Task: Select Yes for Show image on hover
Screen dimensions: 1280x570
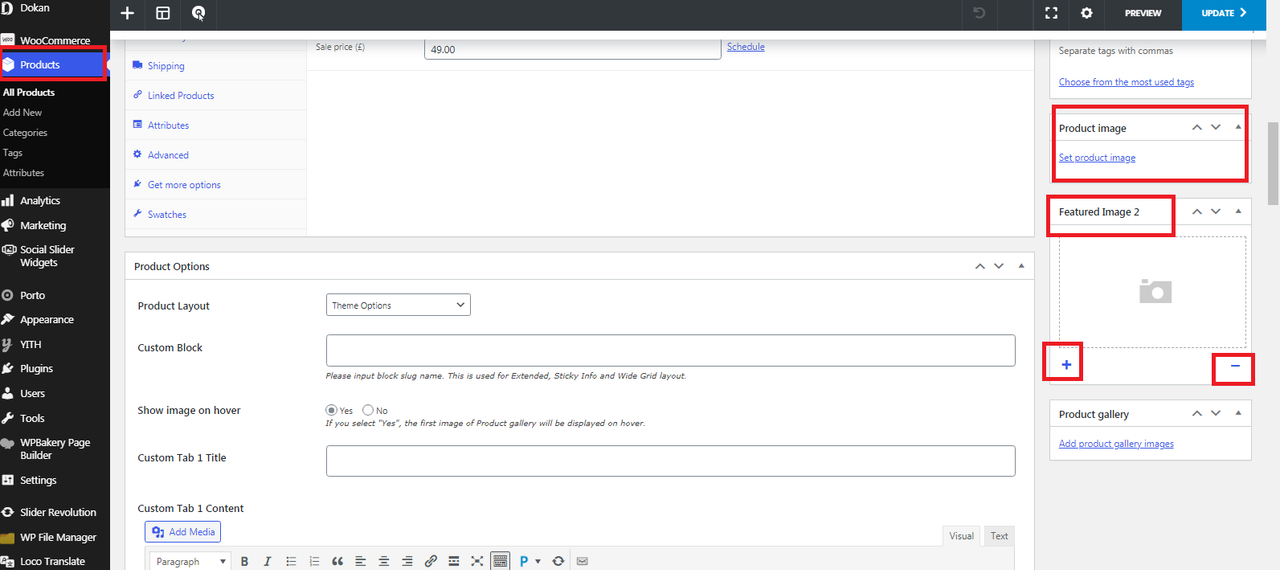Action: click(x=332, y=410)
